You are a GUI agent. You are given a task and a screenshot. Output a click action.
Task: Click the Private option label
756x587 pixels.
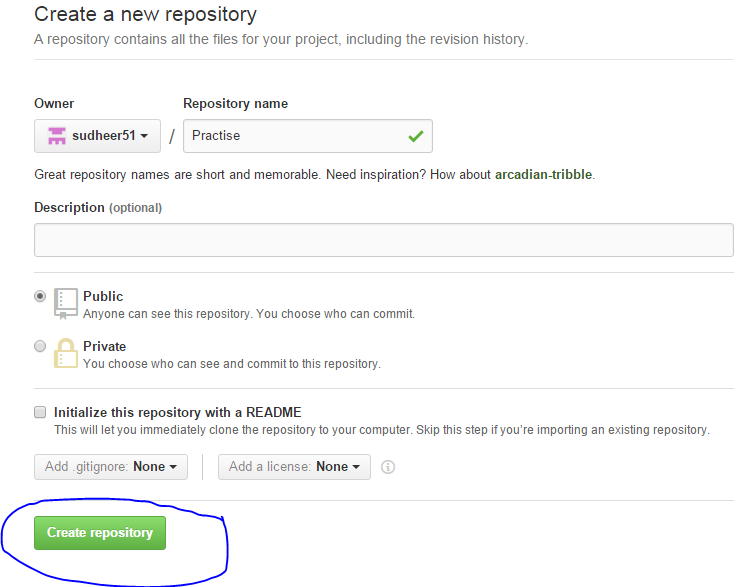click(x=105, y=346)
